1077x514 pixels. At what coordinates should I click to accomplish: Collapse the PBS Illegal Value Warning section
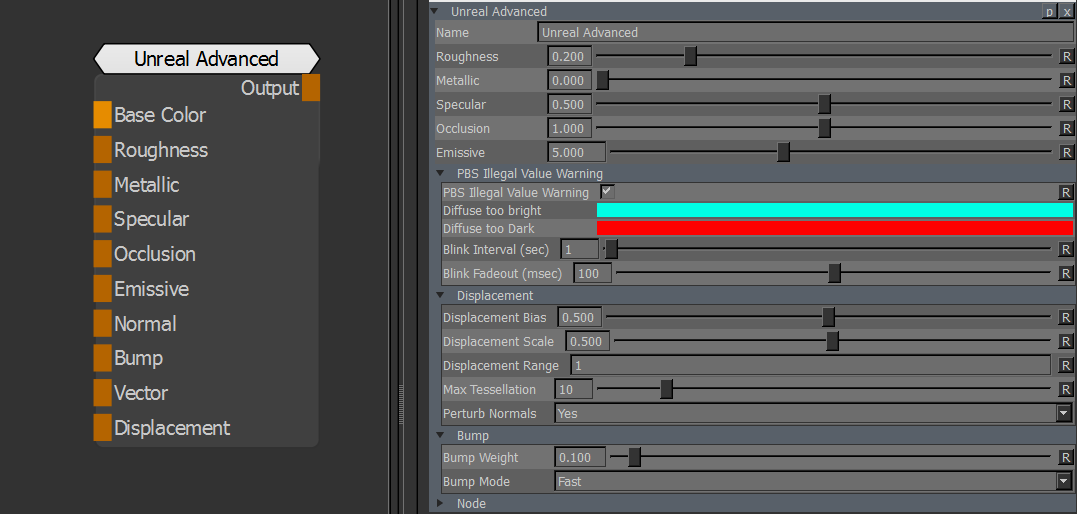click(x=440, y=174)
